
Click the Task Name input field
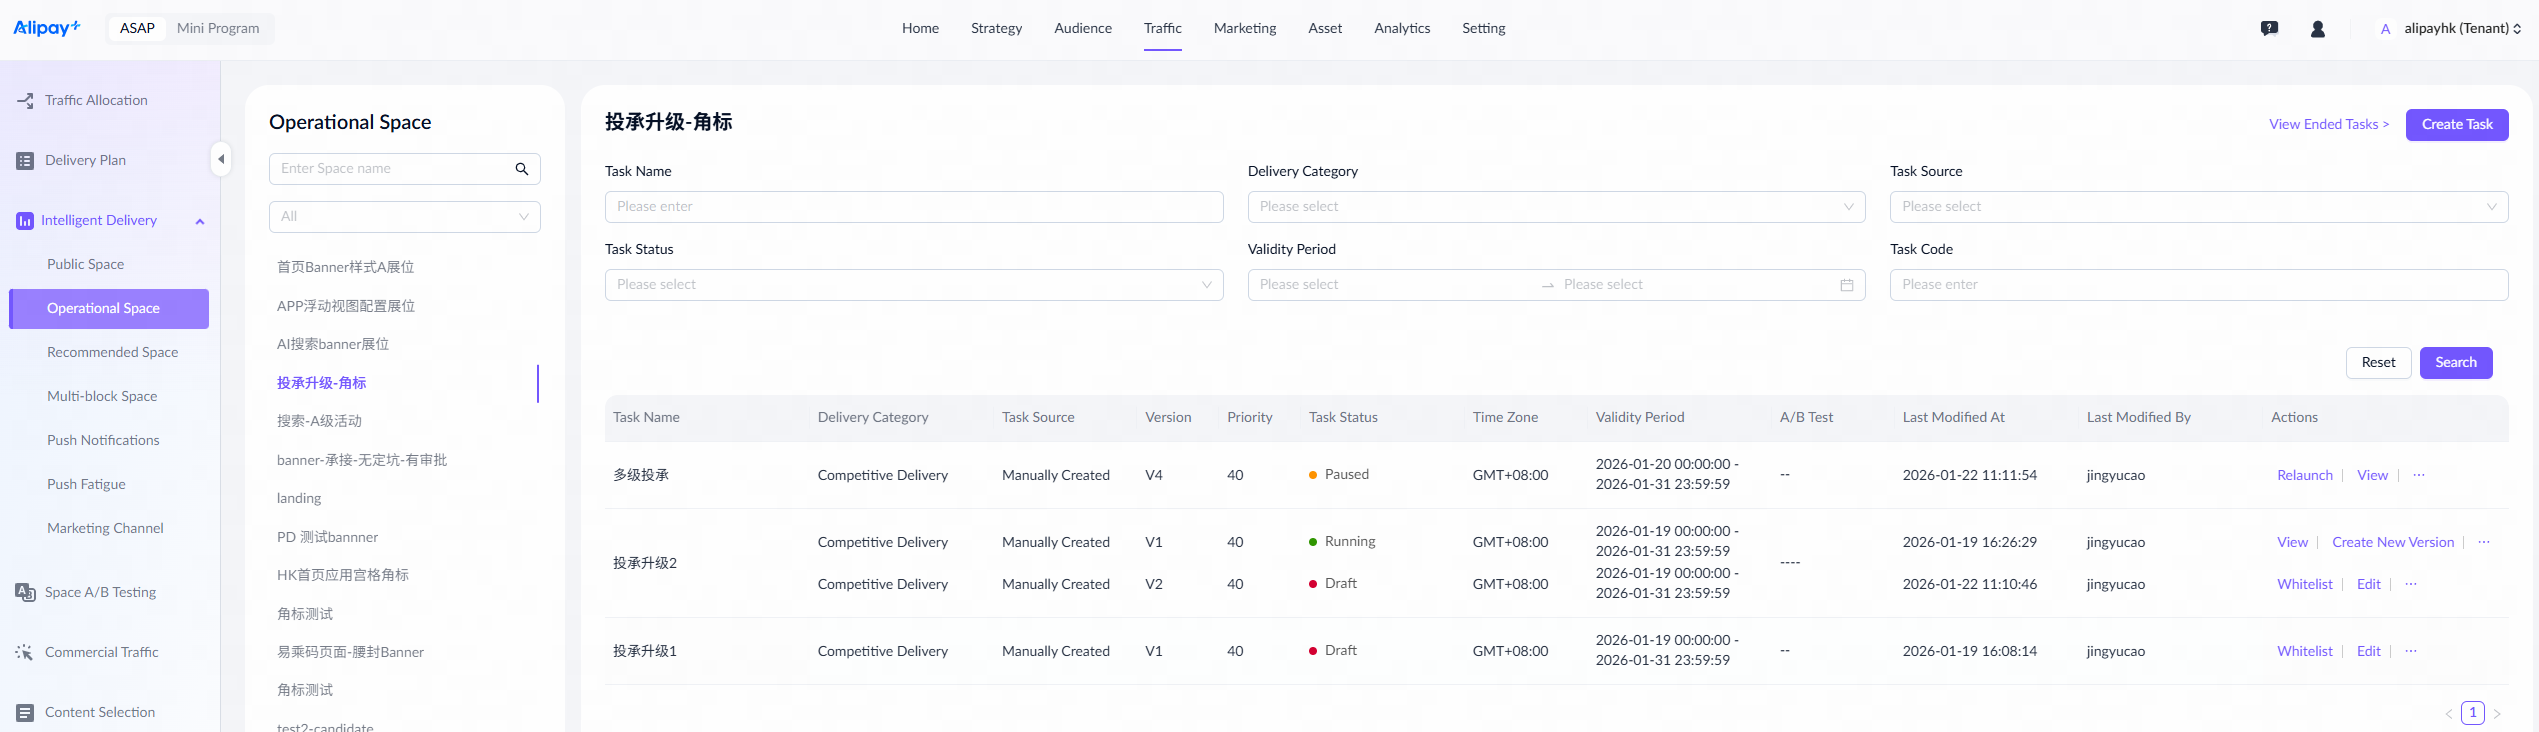click(913, 207)
